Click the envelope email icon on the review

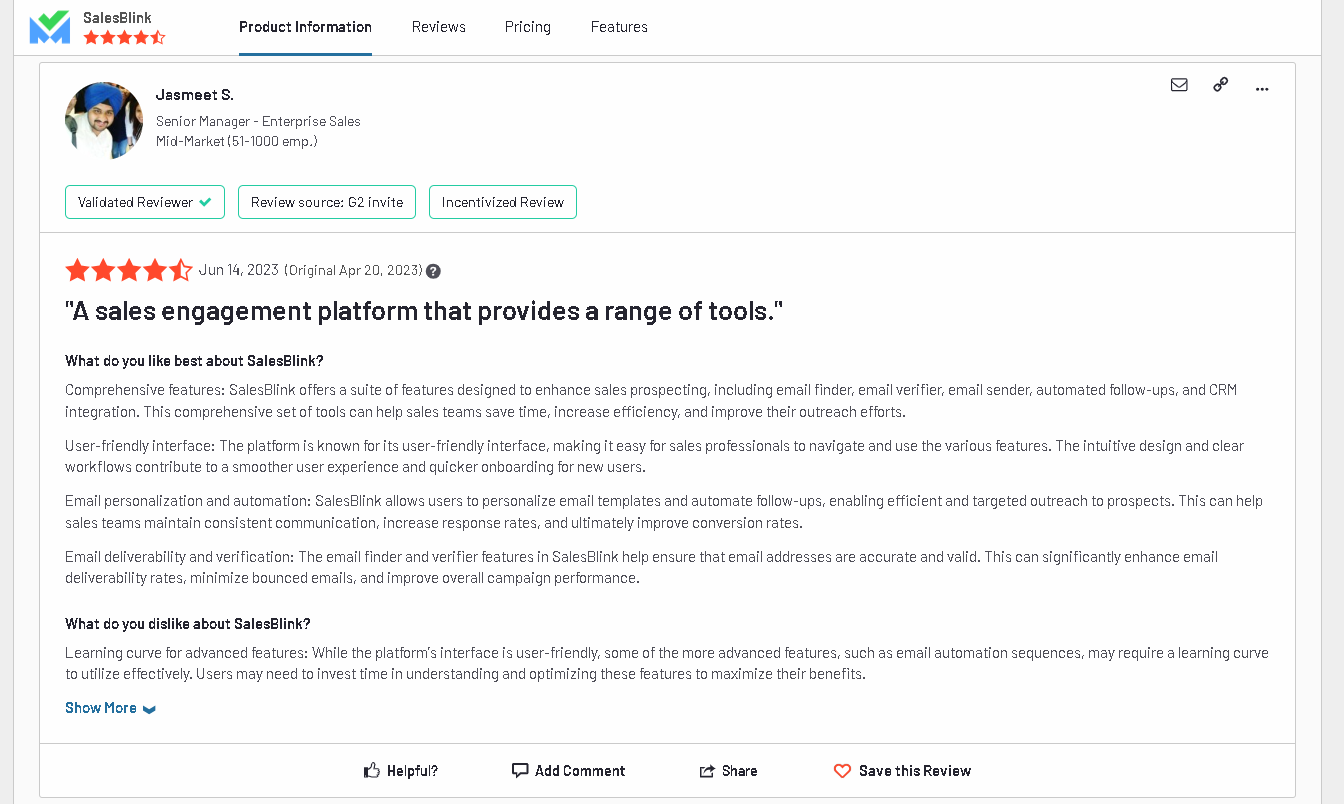[1179, 85]
